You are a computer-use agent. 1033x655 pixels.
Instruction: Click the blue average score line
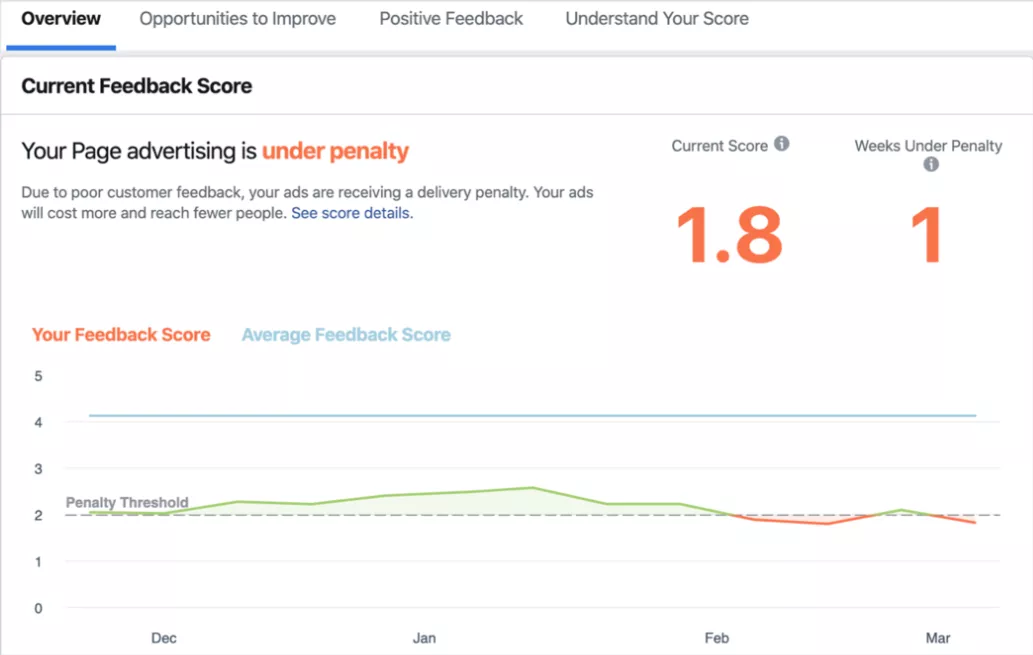point(532,415)
